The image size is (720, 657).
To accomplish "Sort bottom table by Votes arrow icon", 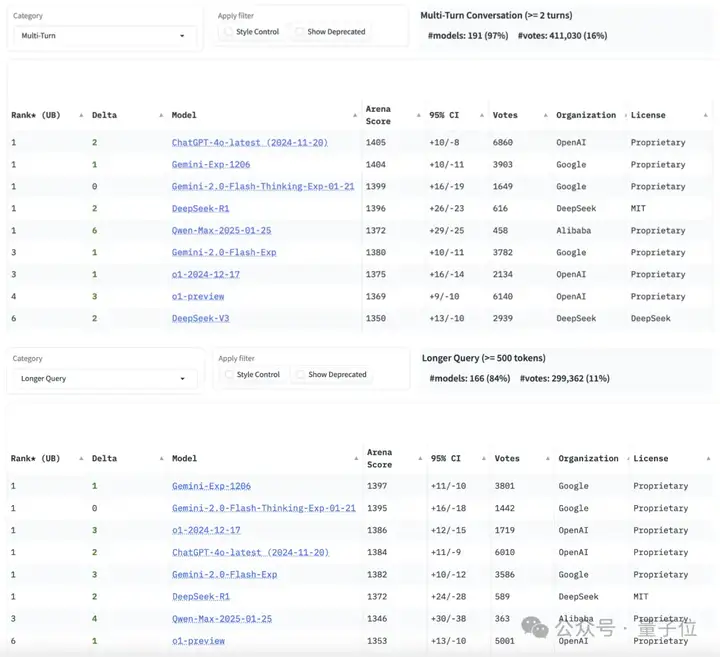I will tap(547, 459).
